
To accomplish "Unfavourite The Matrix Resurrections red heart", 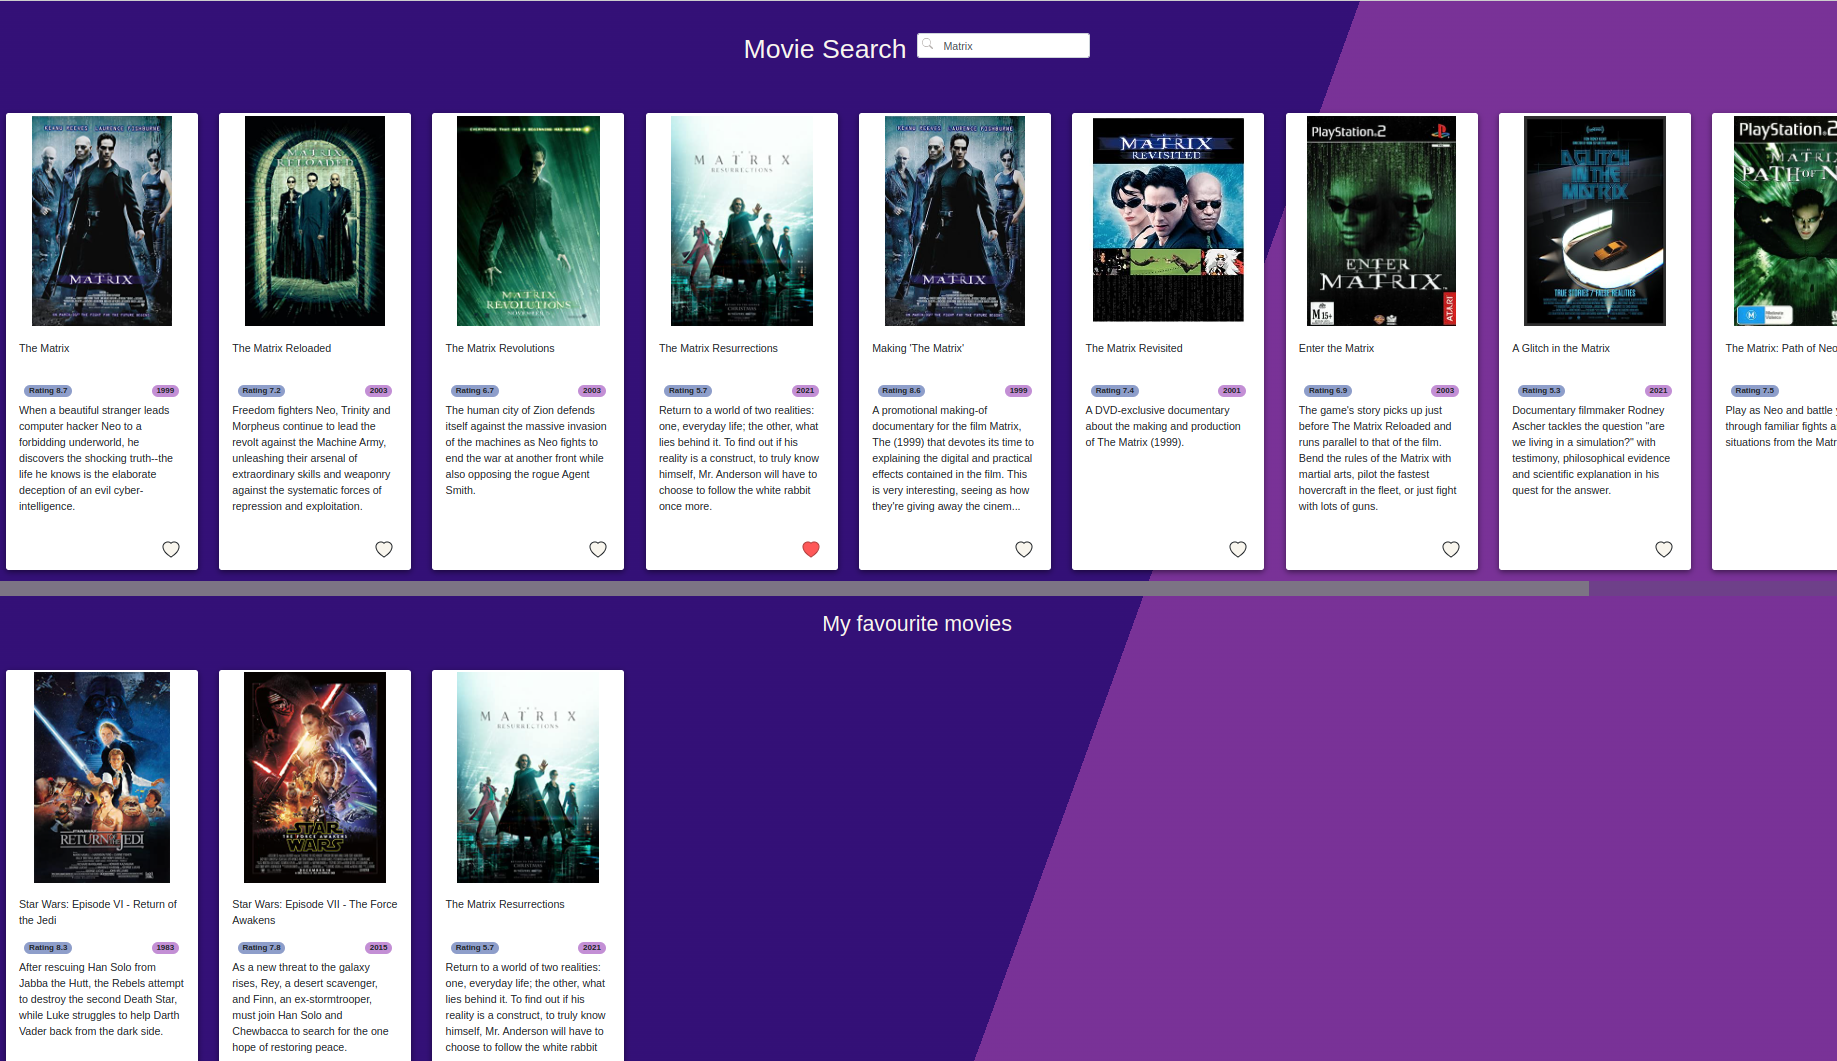I will coord(811,549).
